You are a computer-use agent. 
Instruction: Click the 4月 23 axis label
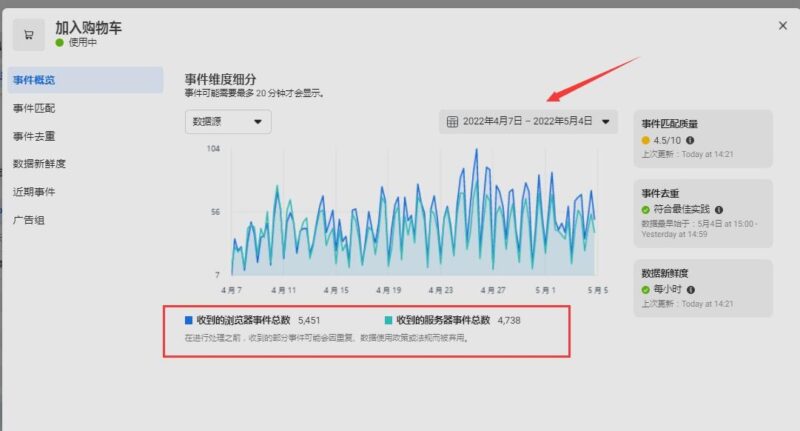click(441, 290)
